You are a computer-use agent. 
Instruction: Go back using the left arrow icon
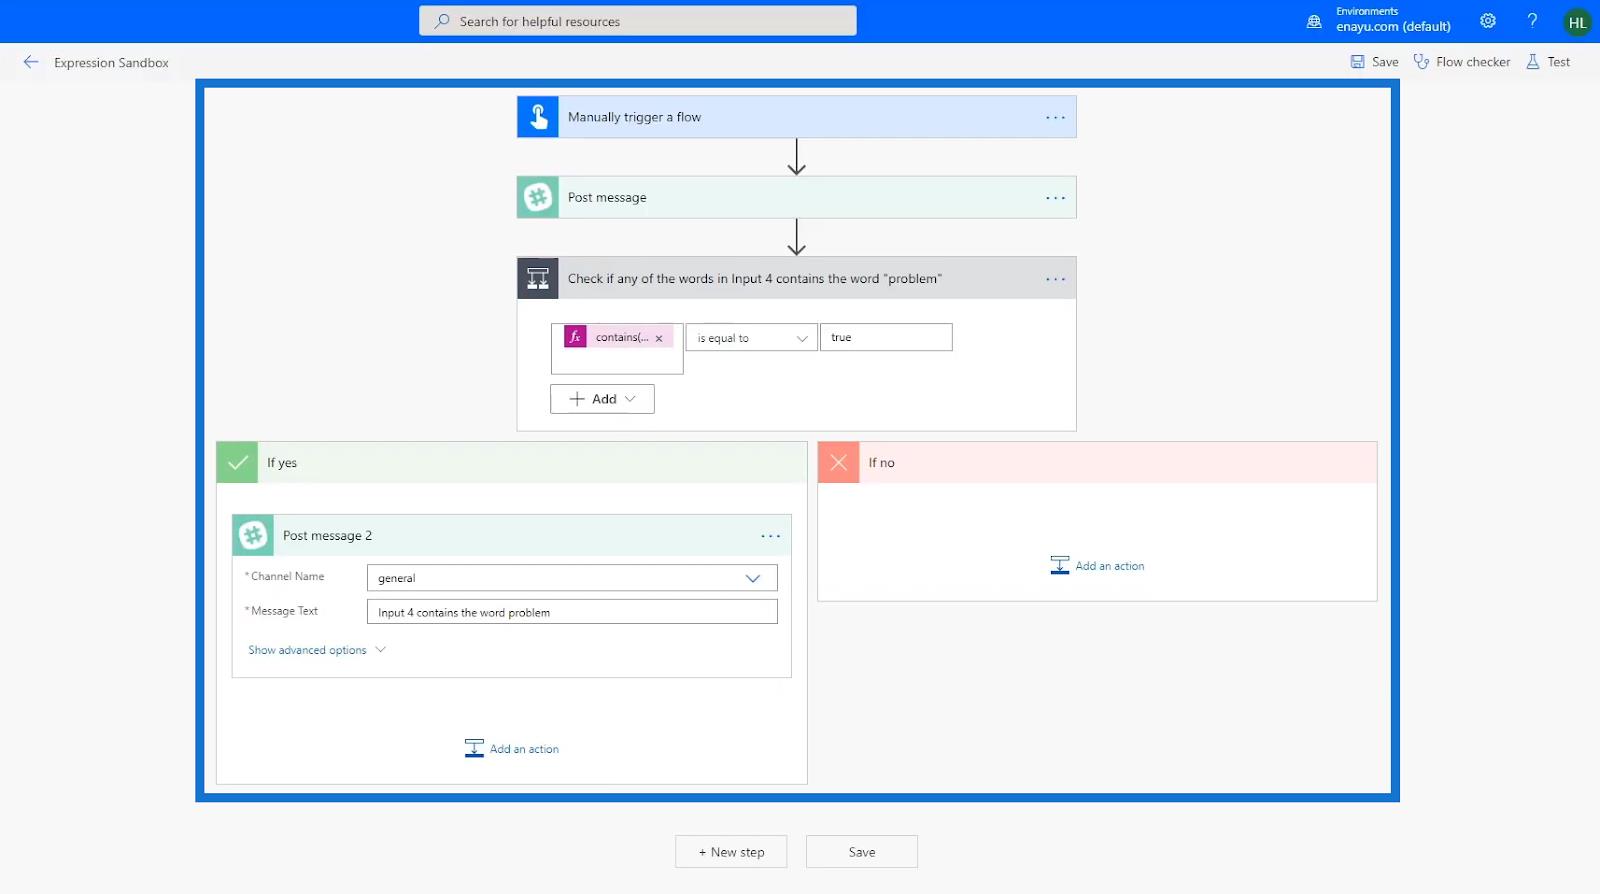coord(31,62)
